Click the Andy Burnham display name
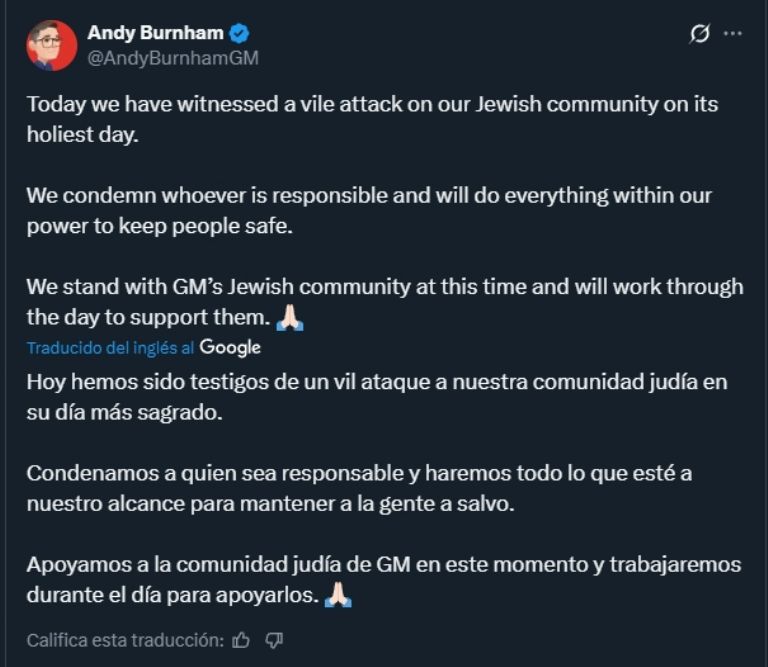This screenshot has height=667, width=768. (x=155, y=33)
